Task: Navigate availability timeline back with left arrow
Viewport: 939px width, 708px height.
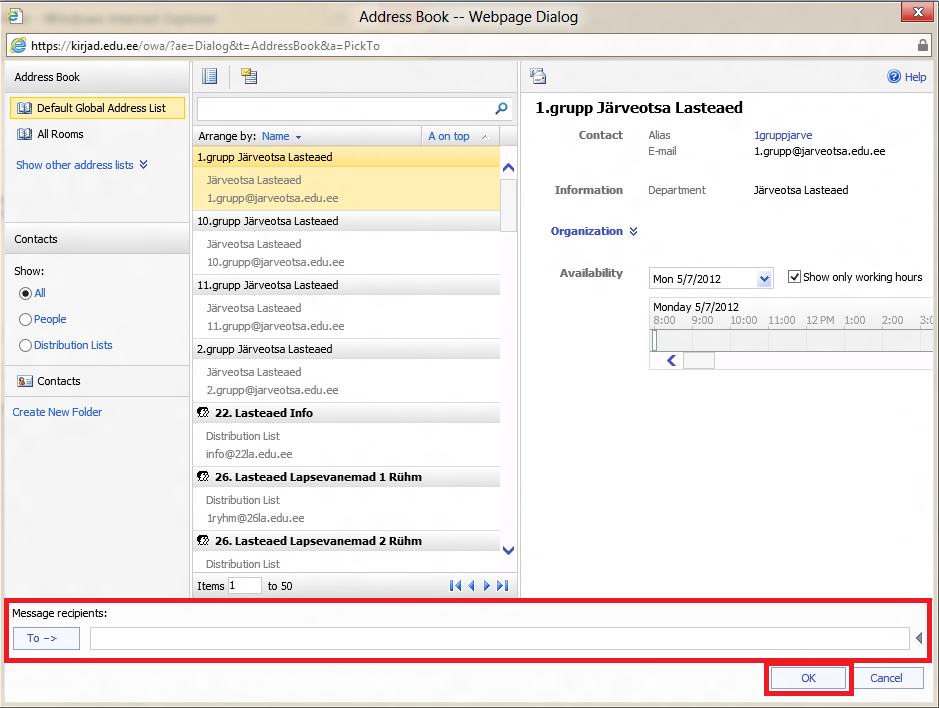Action: tap(671, 360)
